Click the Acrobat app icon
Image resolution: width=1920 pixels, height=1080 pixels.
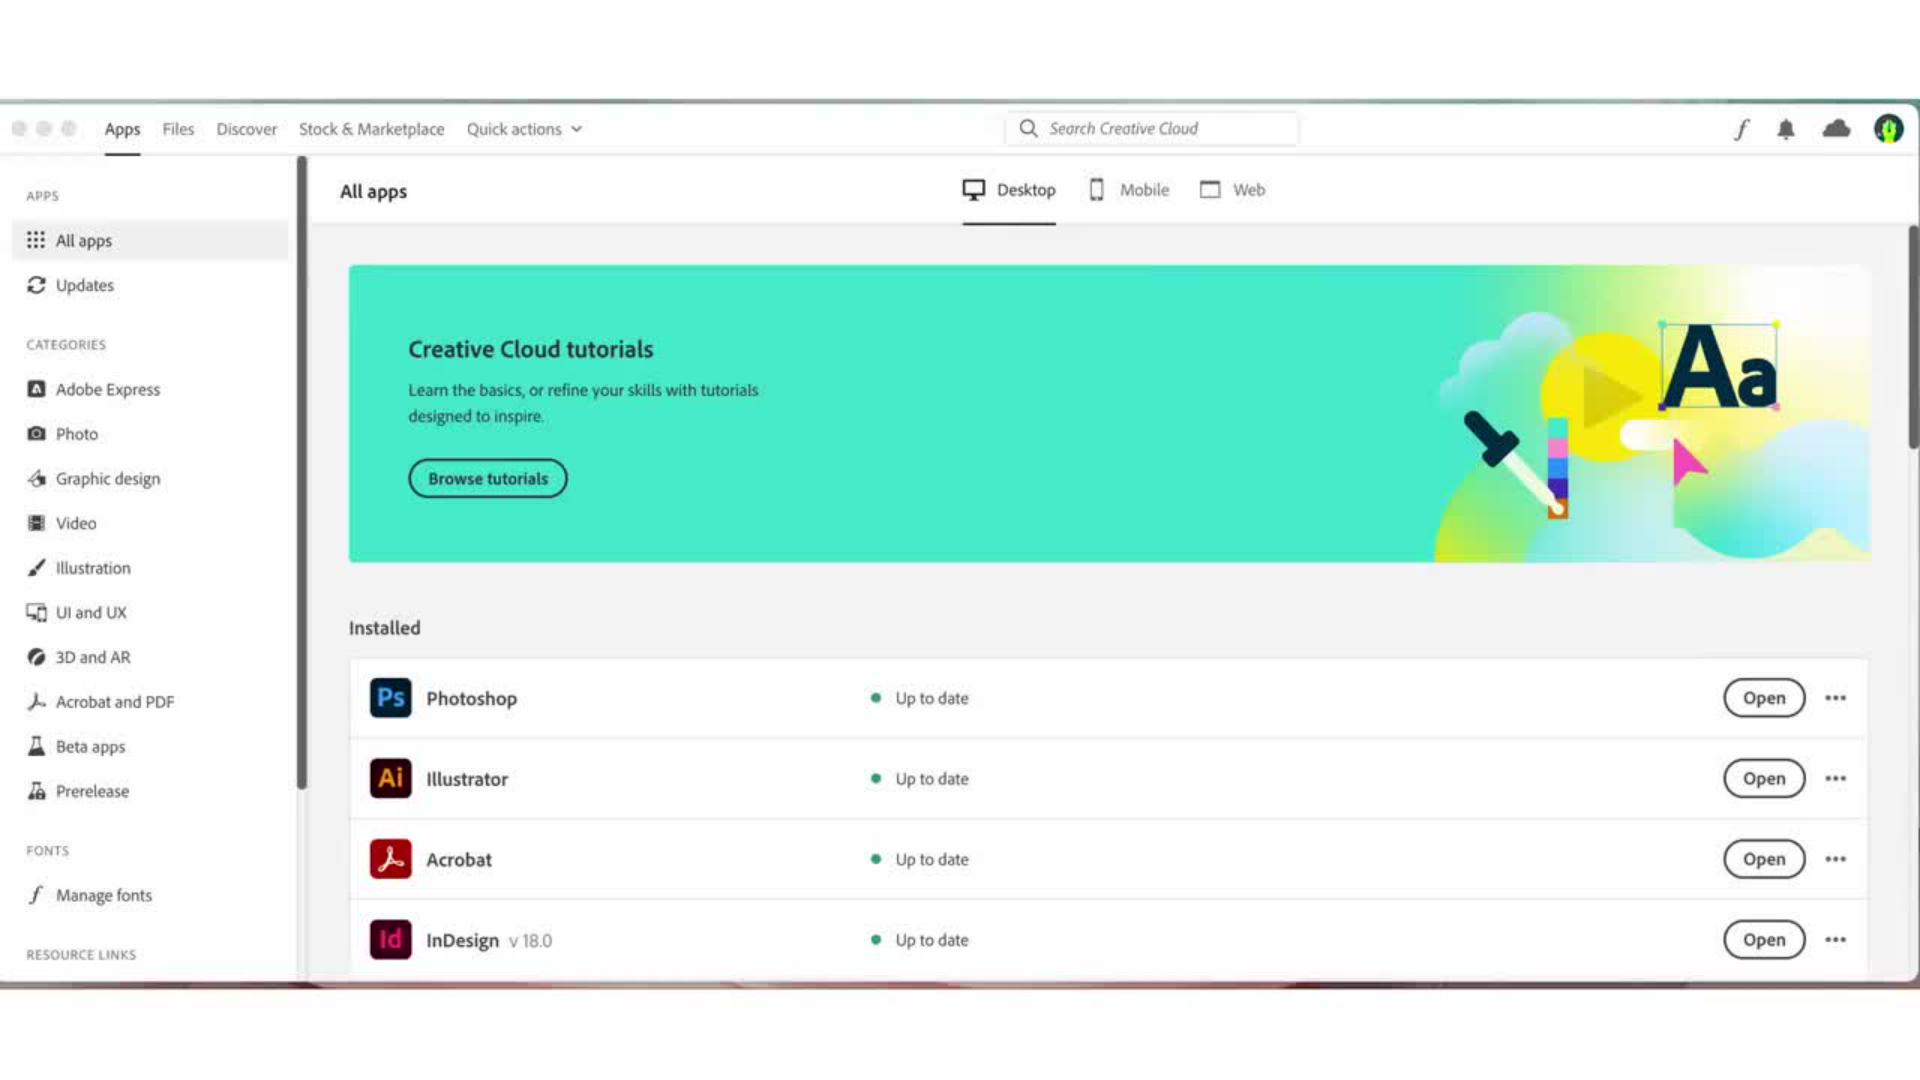[390, 859]
